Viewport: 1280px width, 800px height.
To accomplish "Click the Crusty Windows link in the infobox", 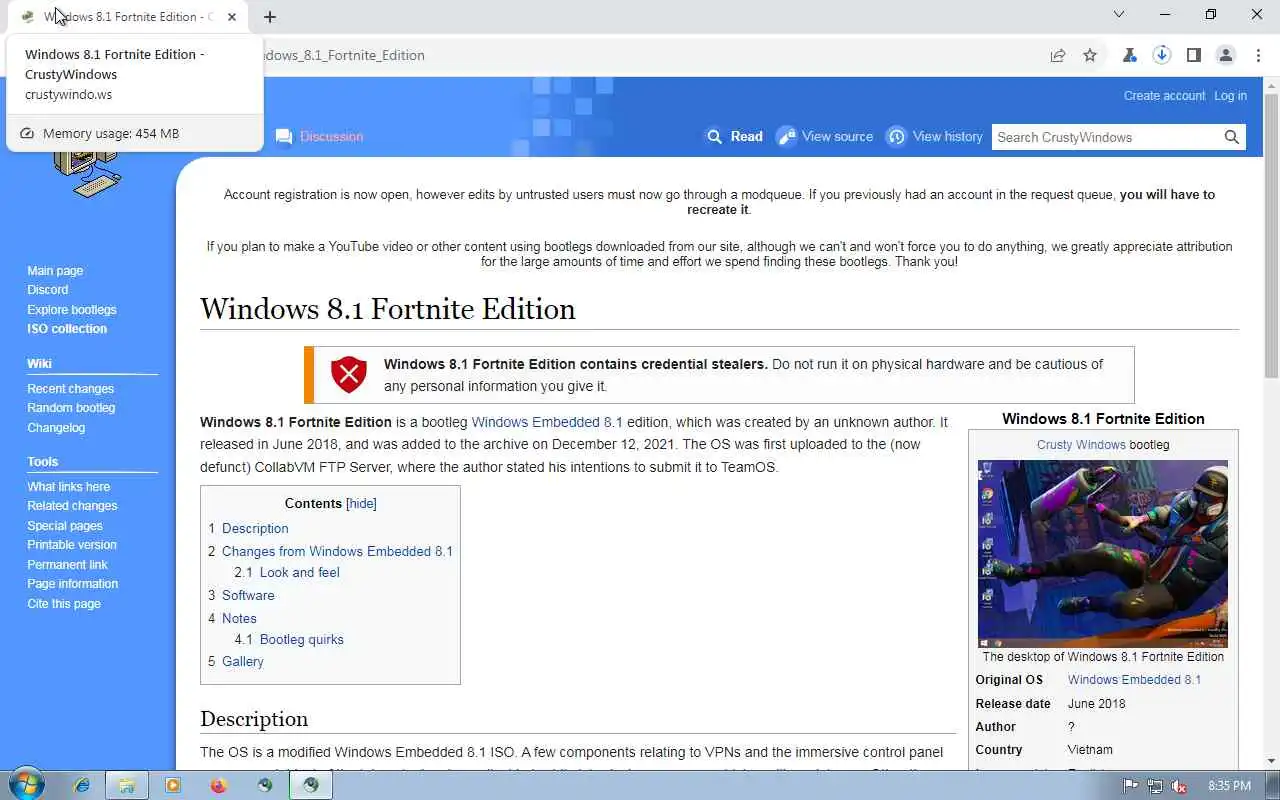I will pyautogui.click(x=1081, y=445).
